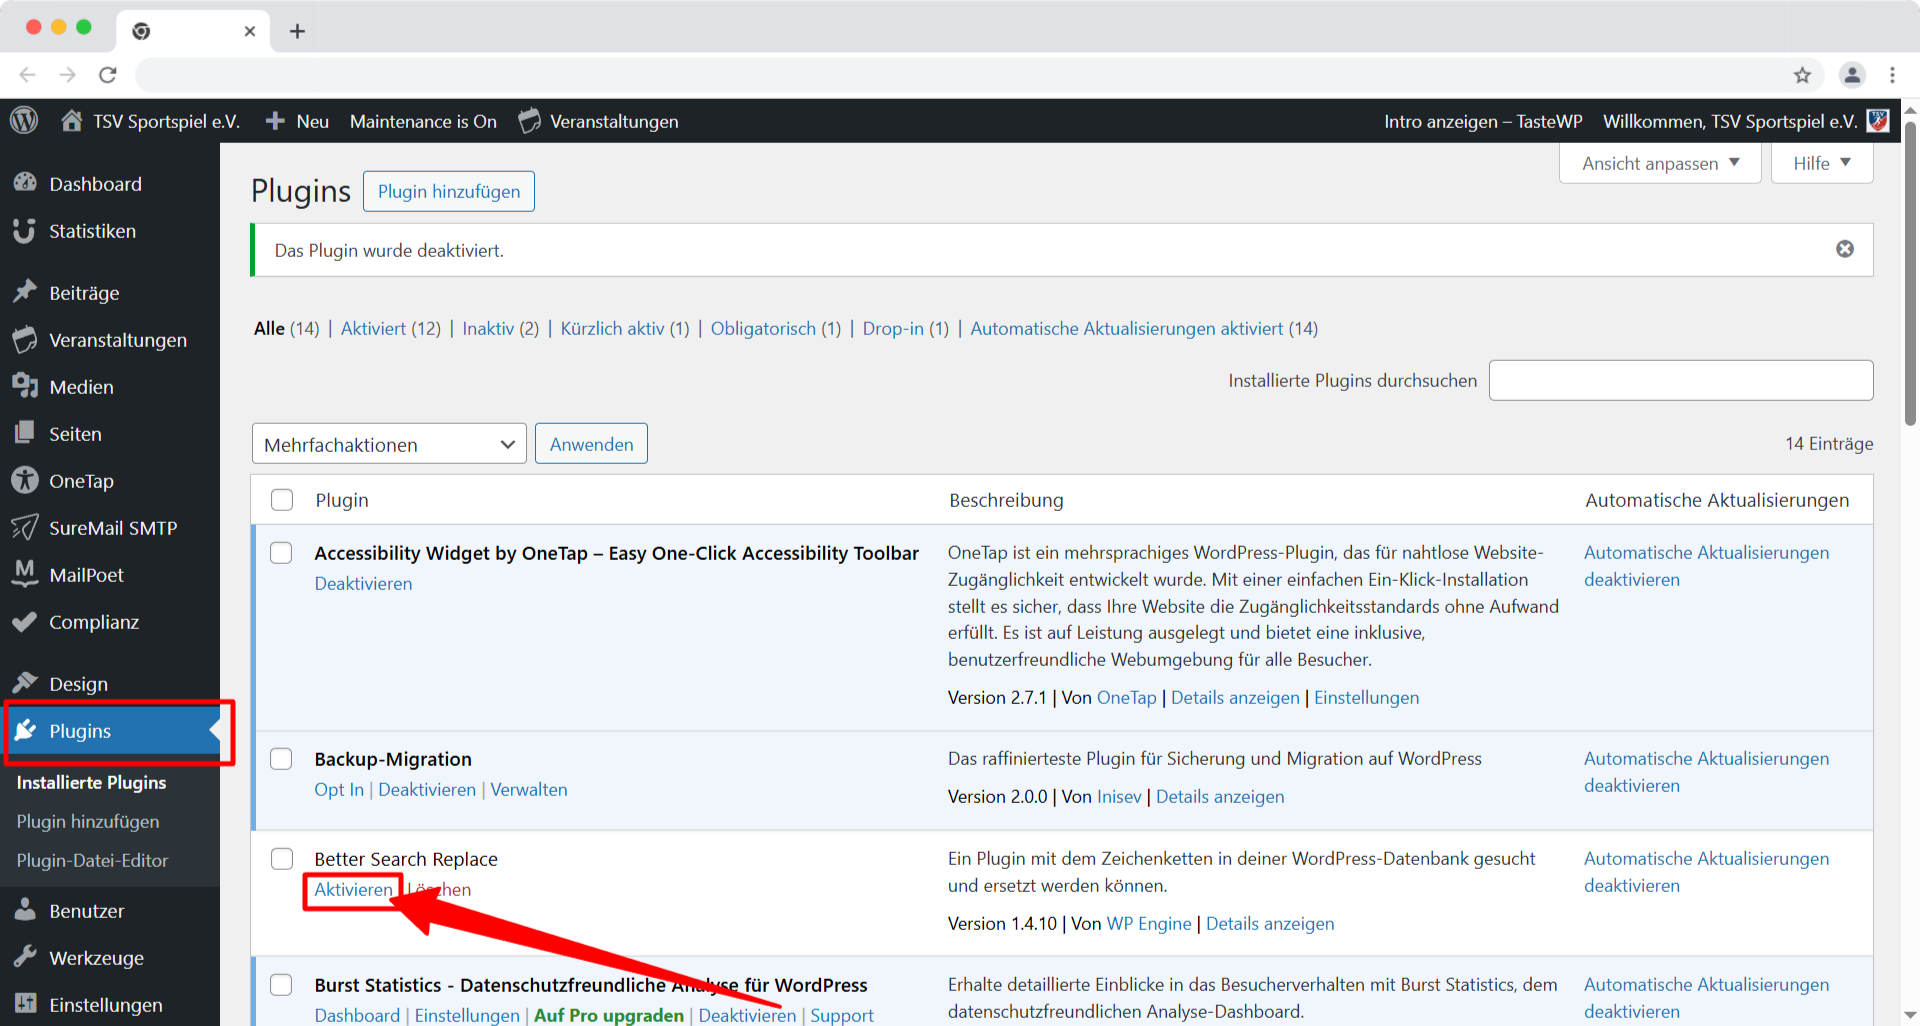Click the Beiträge pin icon
Viewport: 1920px width, 1026px height.
click(x=25, y=292)
